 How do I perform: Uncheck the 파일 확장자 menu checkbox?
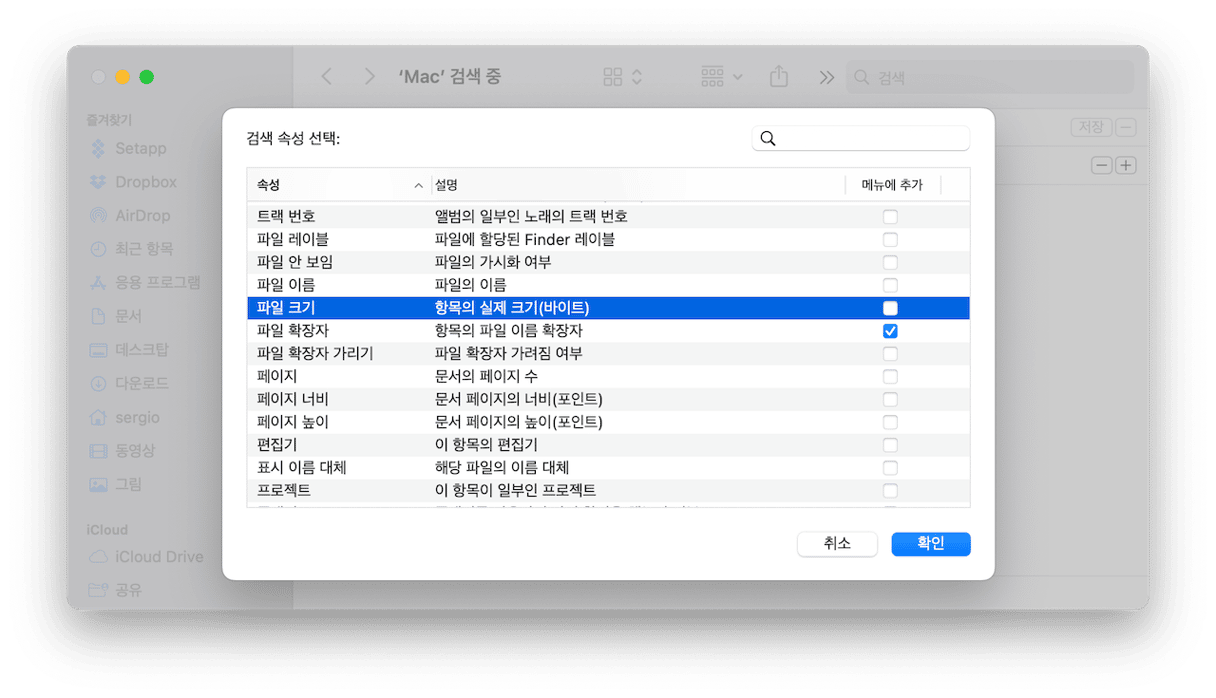click(x=890, y=331)
